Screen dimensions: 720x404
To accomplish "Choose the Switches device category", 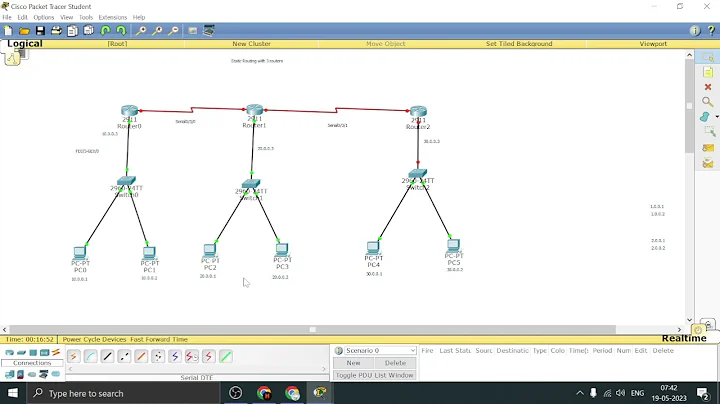I will click(21, 353).
